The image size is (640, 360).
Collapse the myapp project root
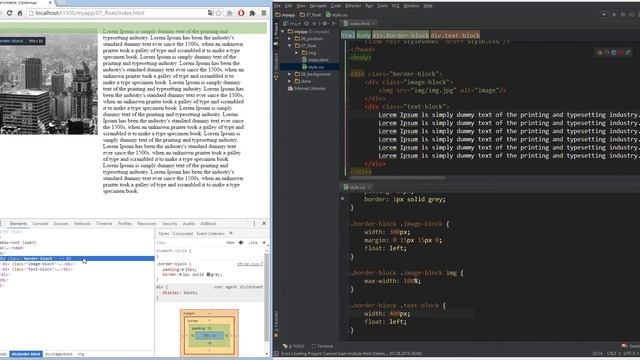(283, 31)
